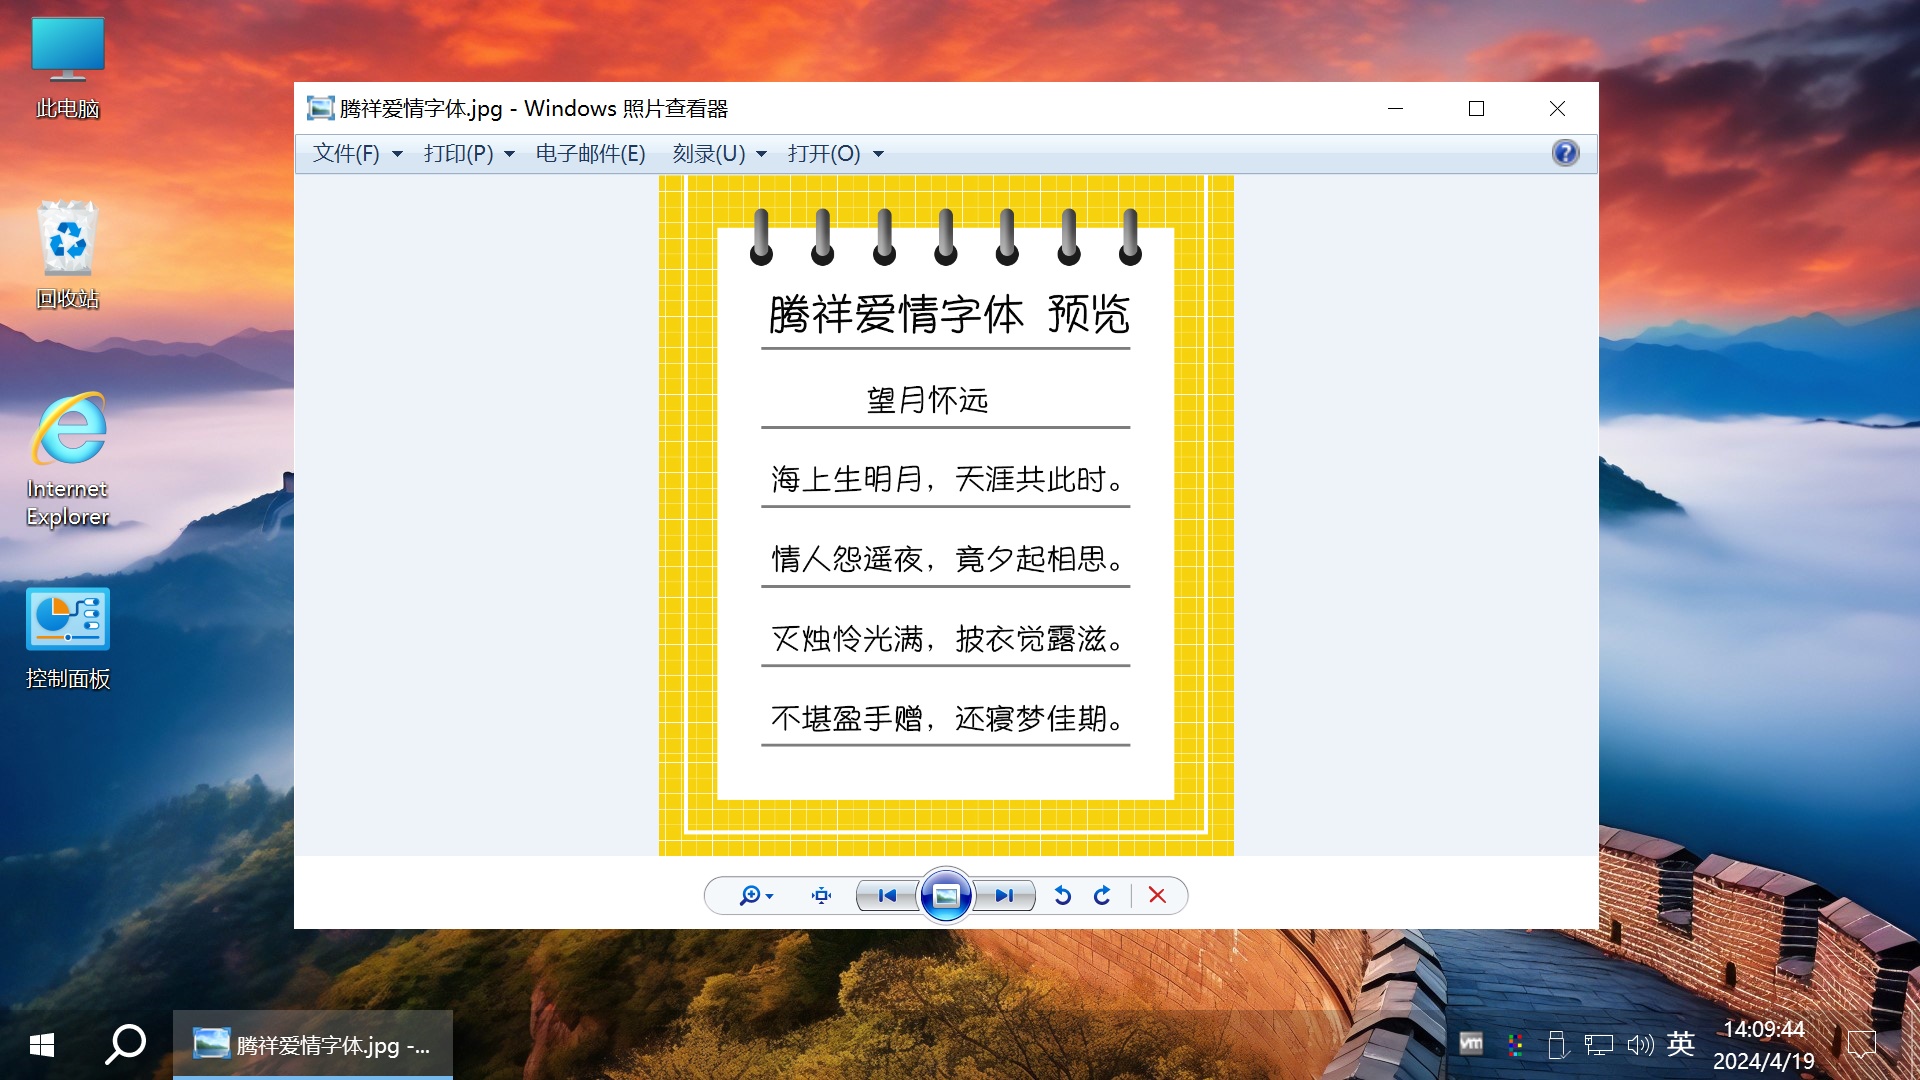Click the fit-to-window actual size icon
1920x1080 pixels.
click(x=821, y=895)
